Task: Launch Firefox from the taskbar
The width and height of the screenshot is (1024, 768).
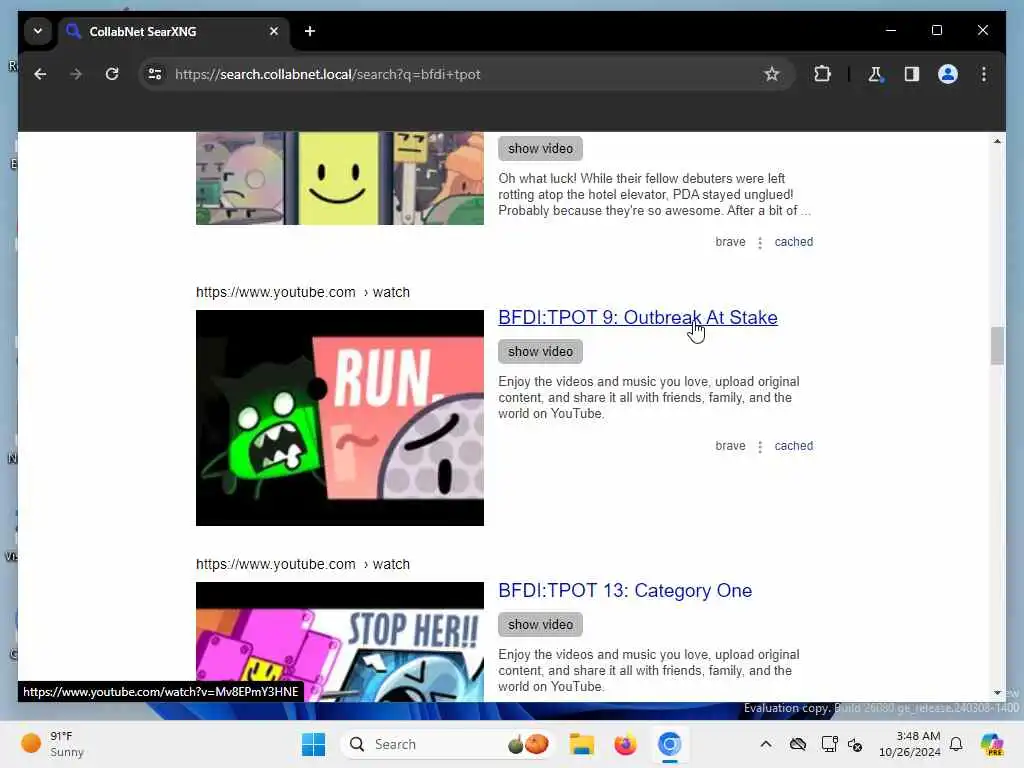Action: [x=625, y=744]
